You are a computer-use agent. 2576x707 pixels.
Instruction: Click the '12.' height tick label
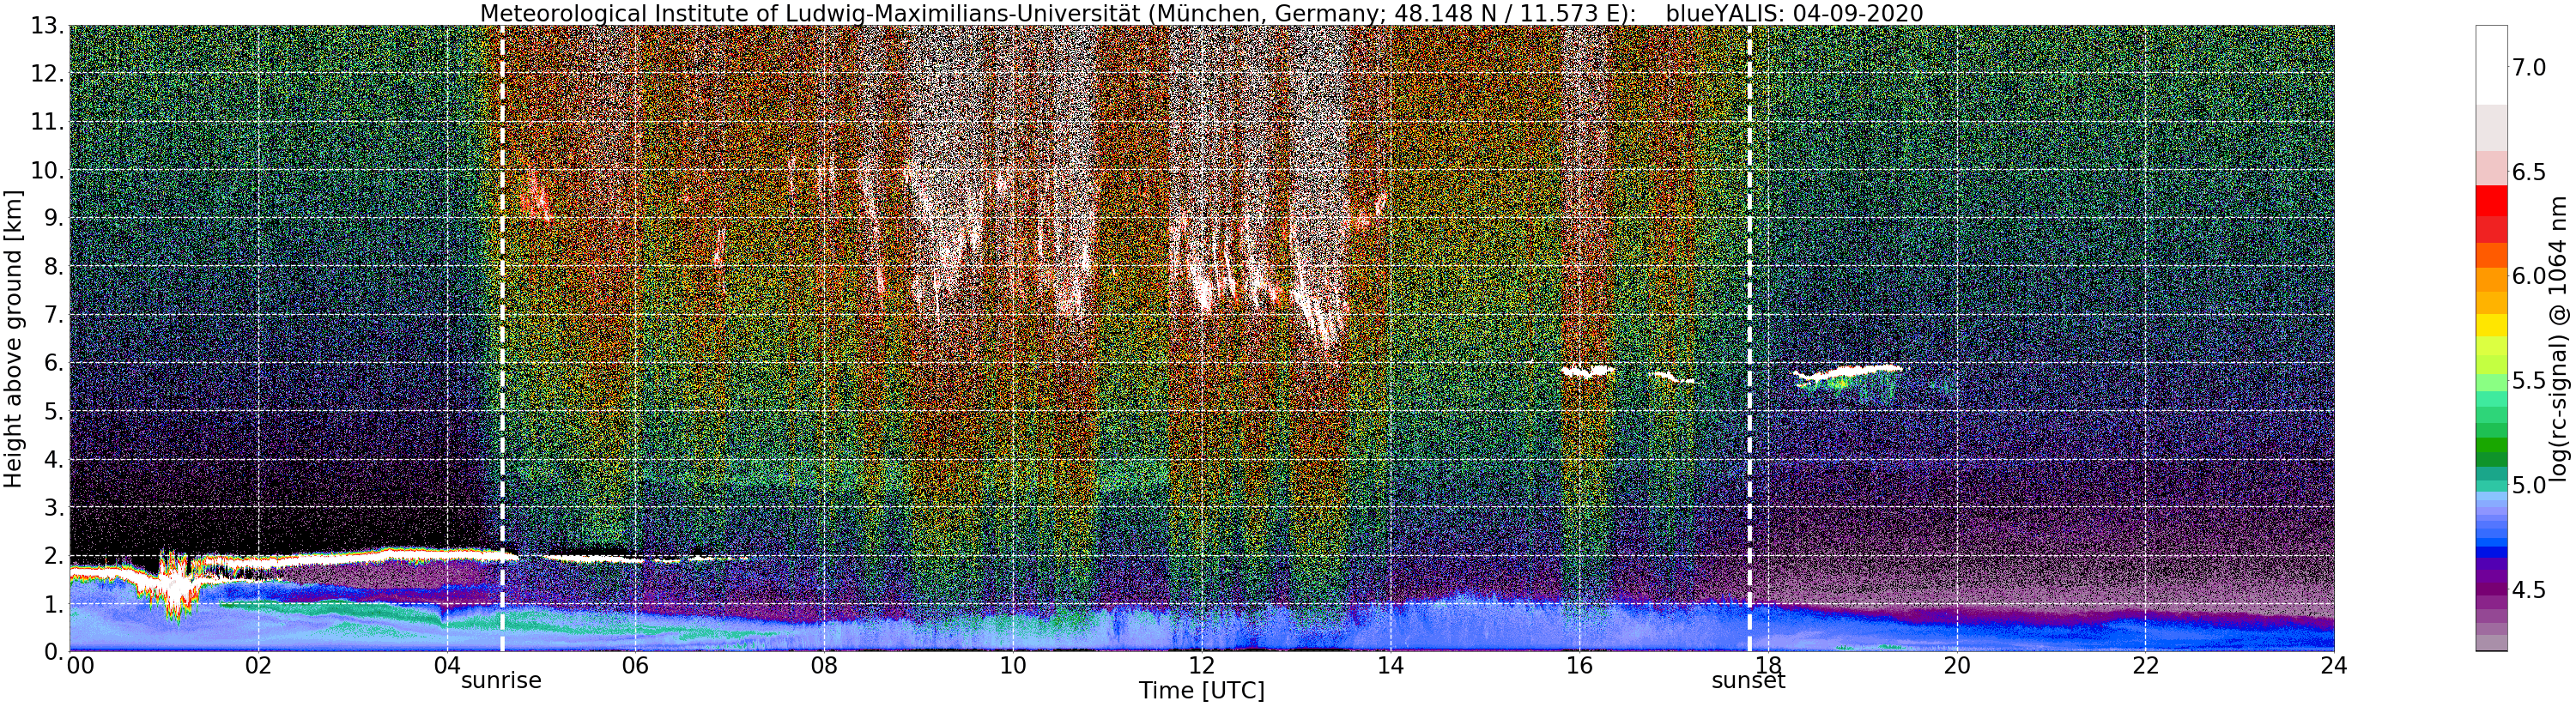coord(46,73)
